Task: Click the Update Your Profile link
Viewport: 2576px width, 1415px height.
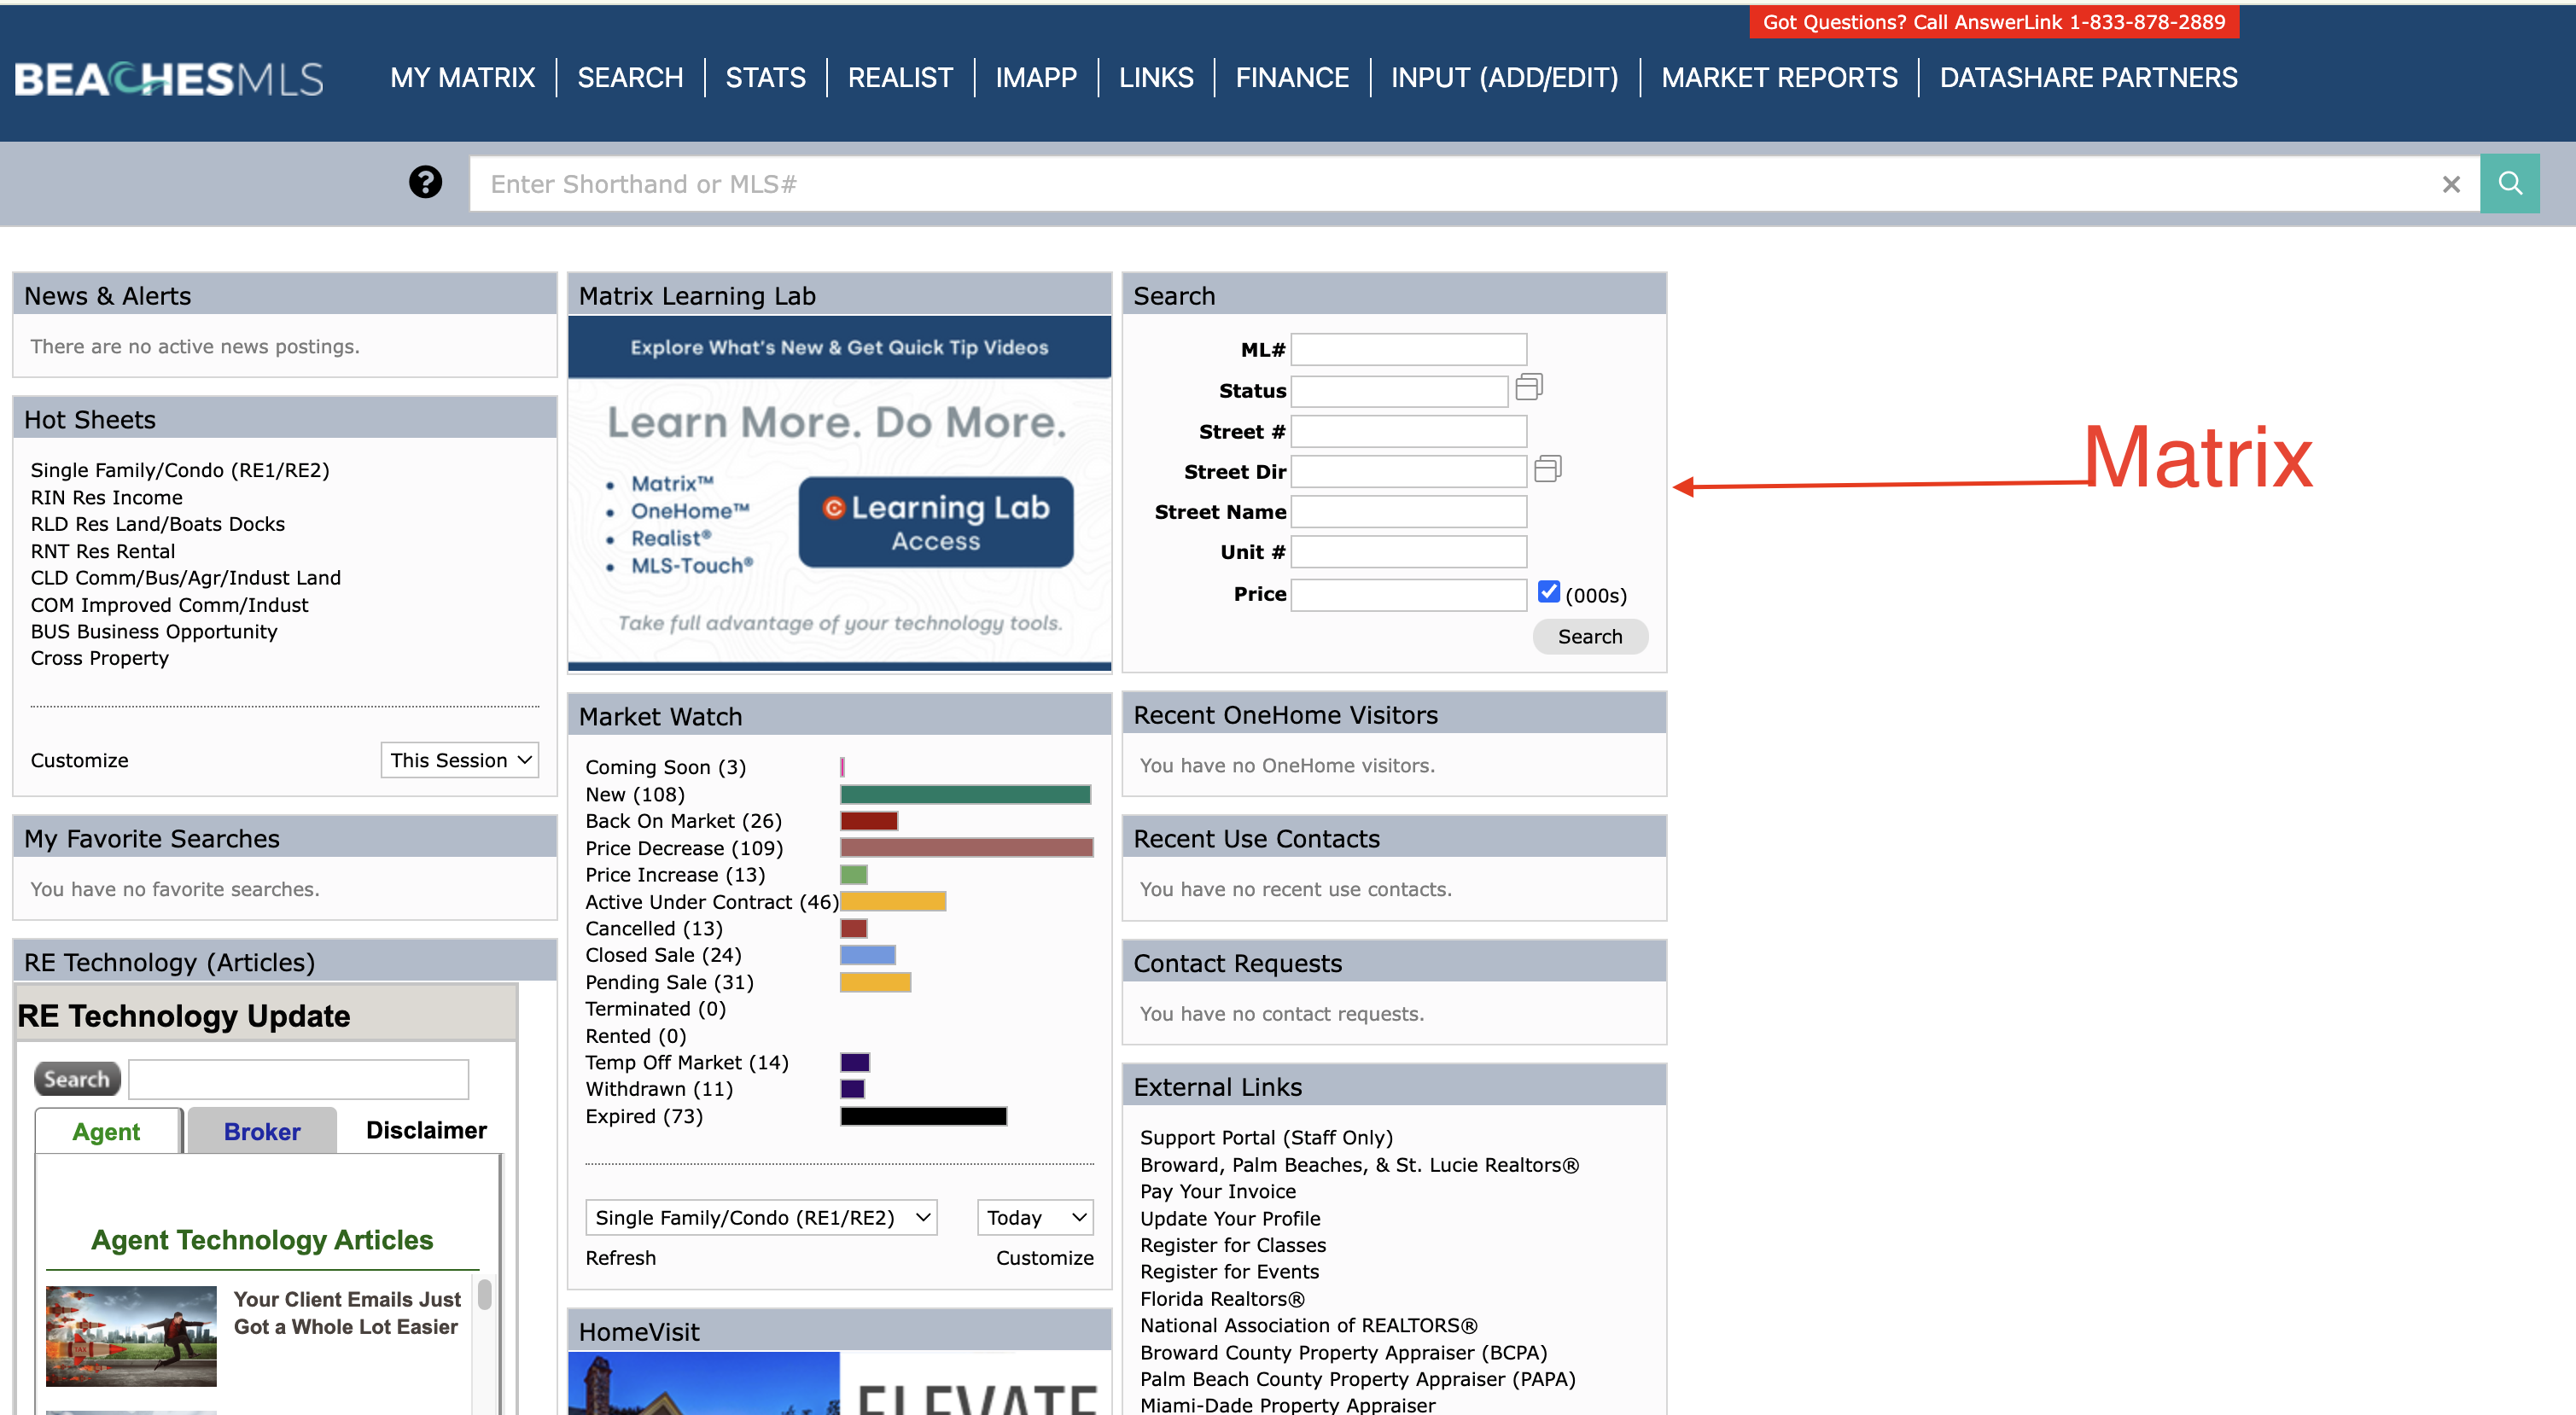Action: coord(1230,1218)
